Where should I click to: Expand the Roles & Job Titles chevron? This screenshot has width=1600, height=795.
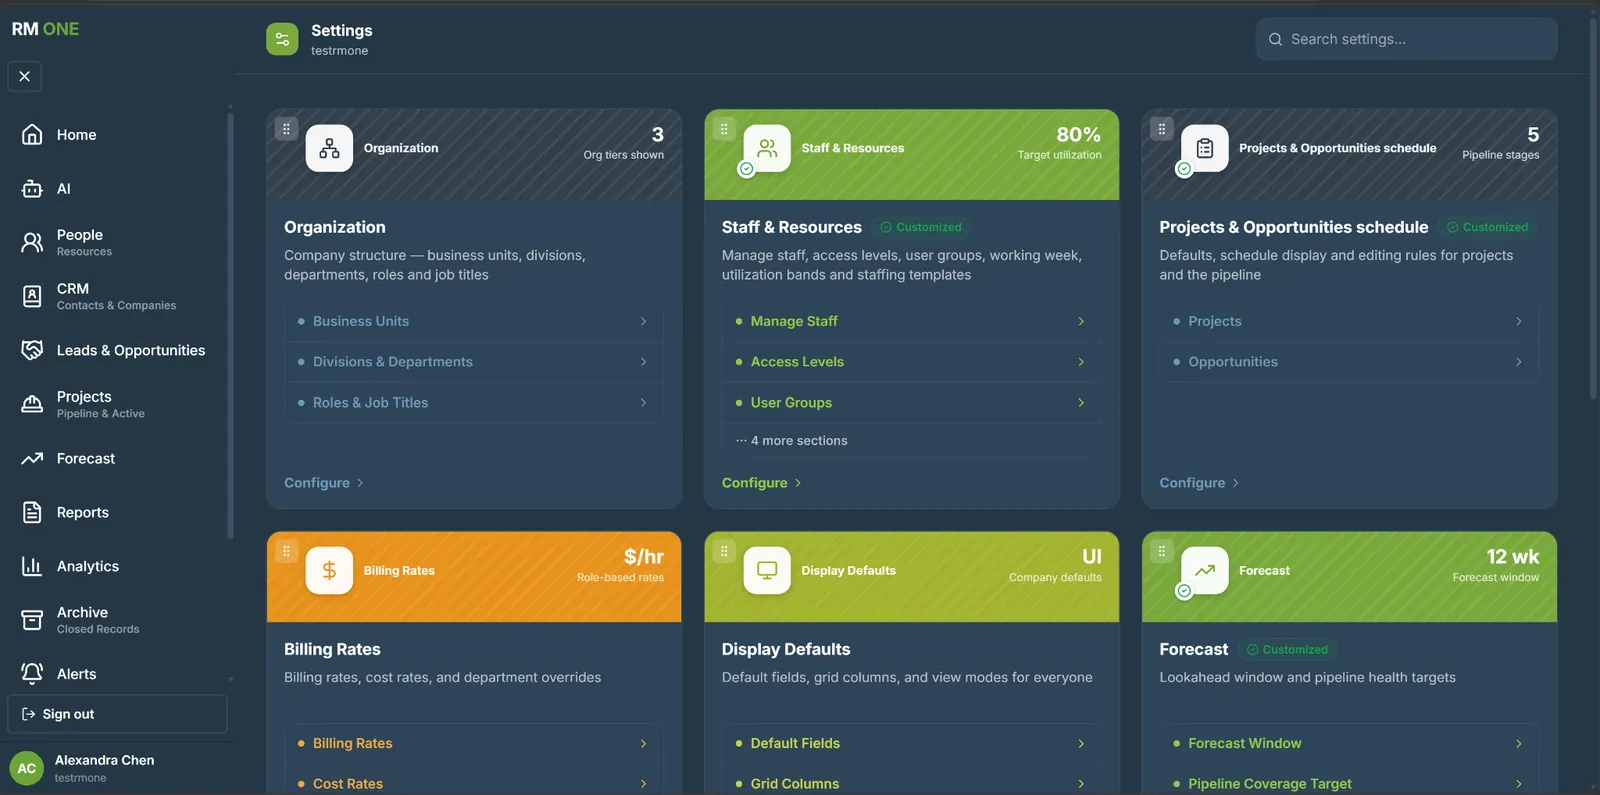click(643, 402)
